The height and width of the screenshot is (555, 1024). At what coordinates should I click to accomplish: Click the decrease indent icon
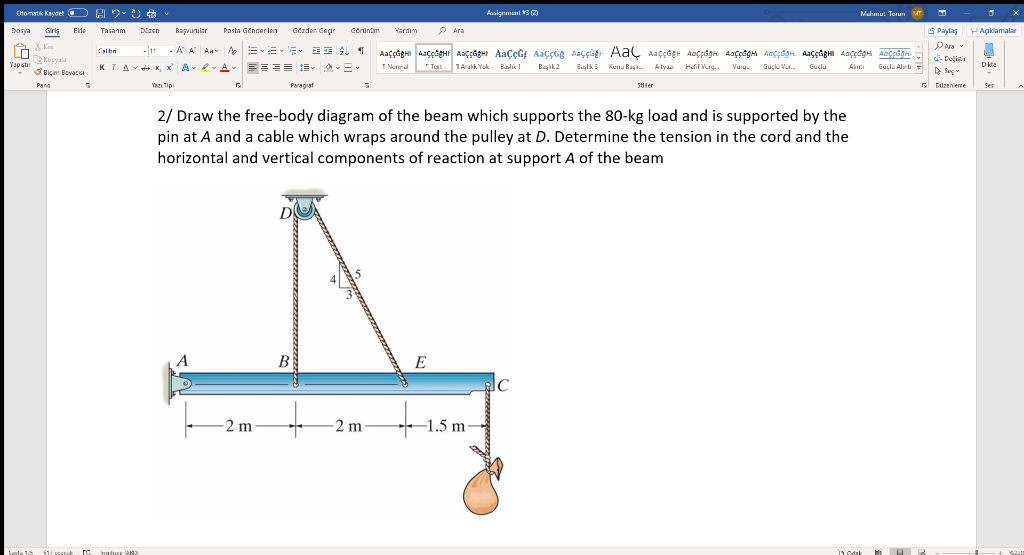tap(316, 51)
